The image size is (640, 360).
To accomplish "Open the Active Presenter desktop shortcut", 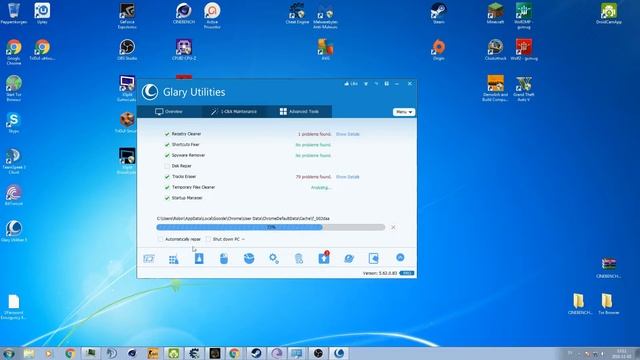I will [x=212, y=16].
